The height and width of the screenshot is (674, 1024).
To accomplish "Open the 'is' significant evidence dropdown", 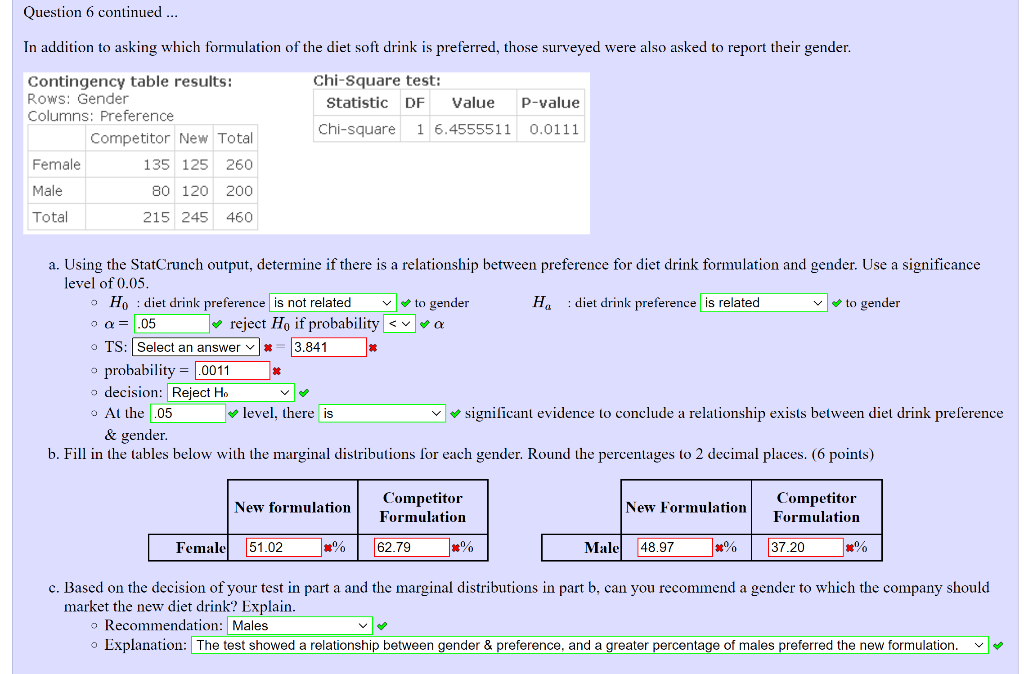I will pyautogui.click(x=382, y=413).
